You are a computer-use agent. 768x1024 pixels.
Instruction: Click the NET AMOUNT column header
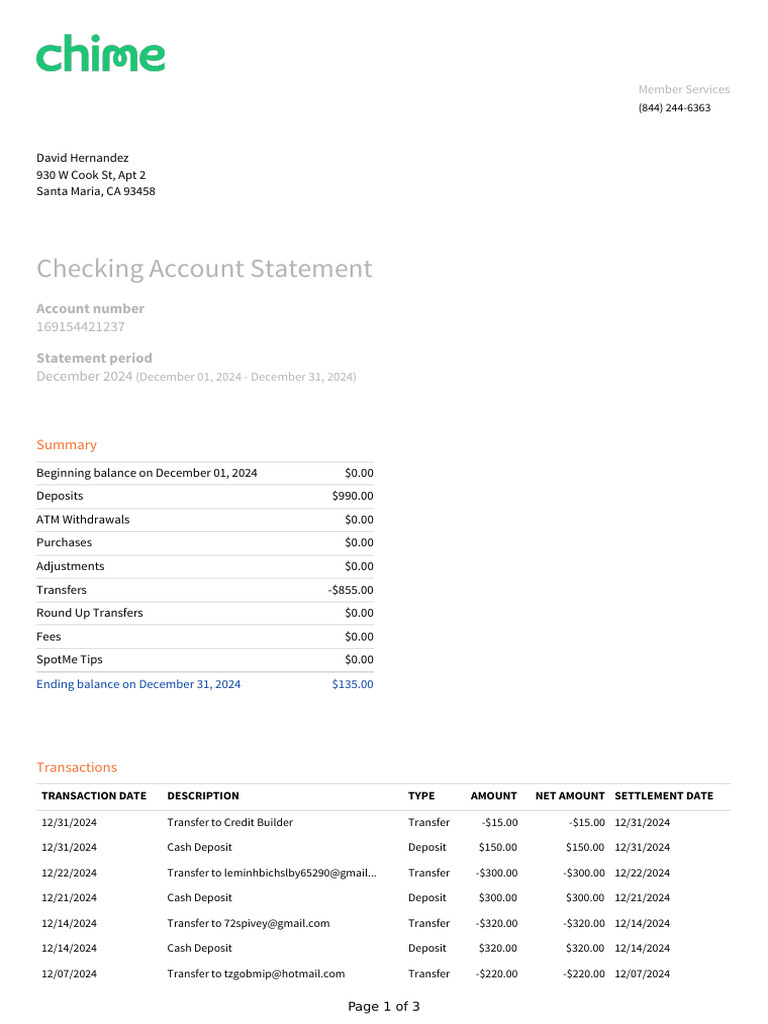pyautogui.click(x=570, y=796)
